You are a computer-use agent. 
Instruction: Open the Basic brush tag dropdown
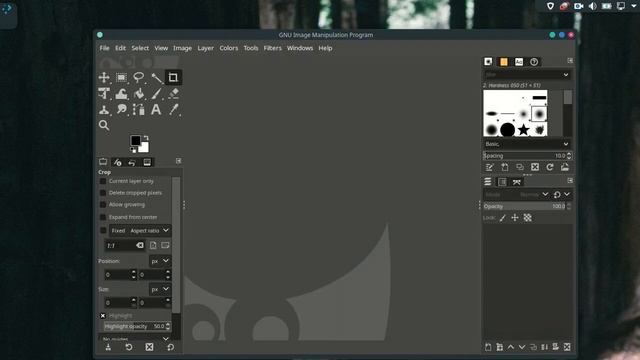[527, 144]
